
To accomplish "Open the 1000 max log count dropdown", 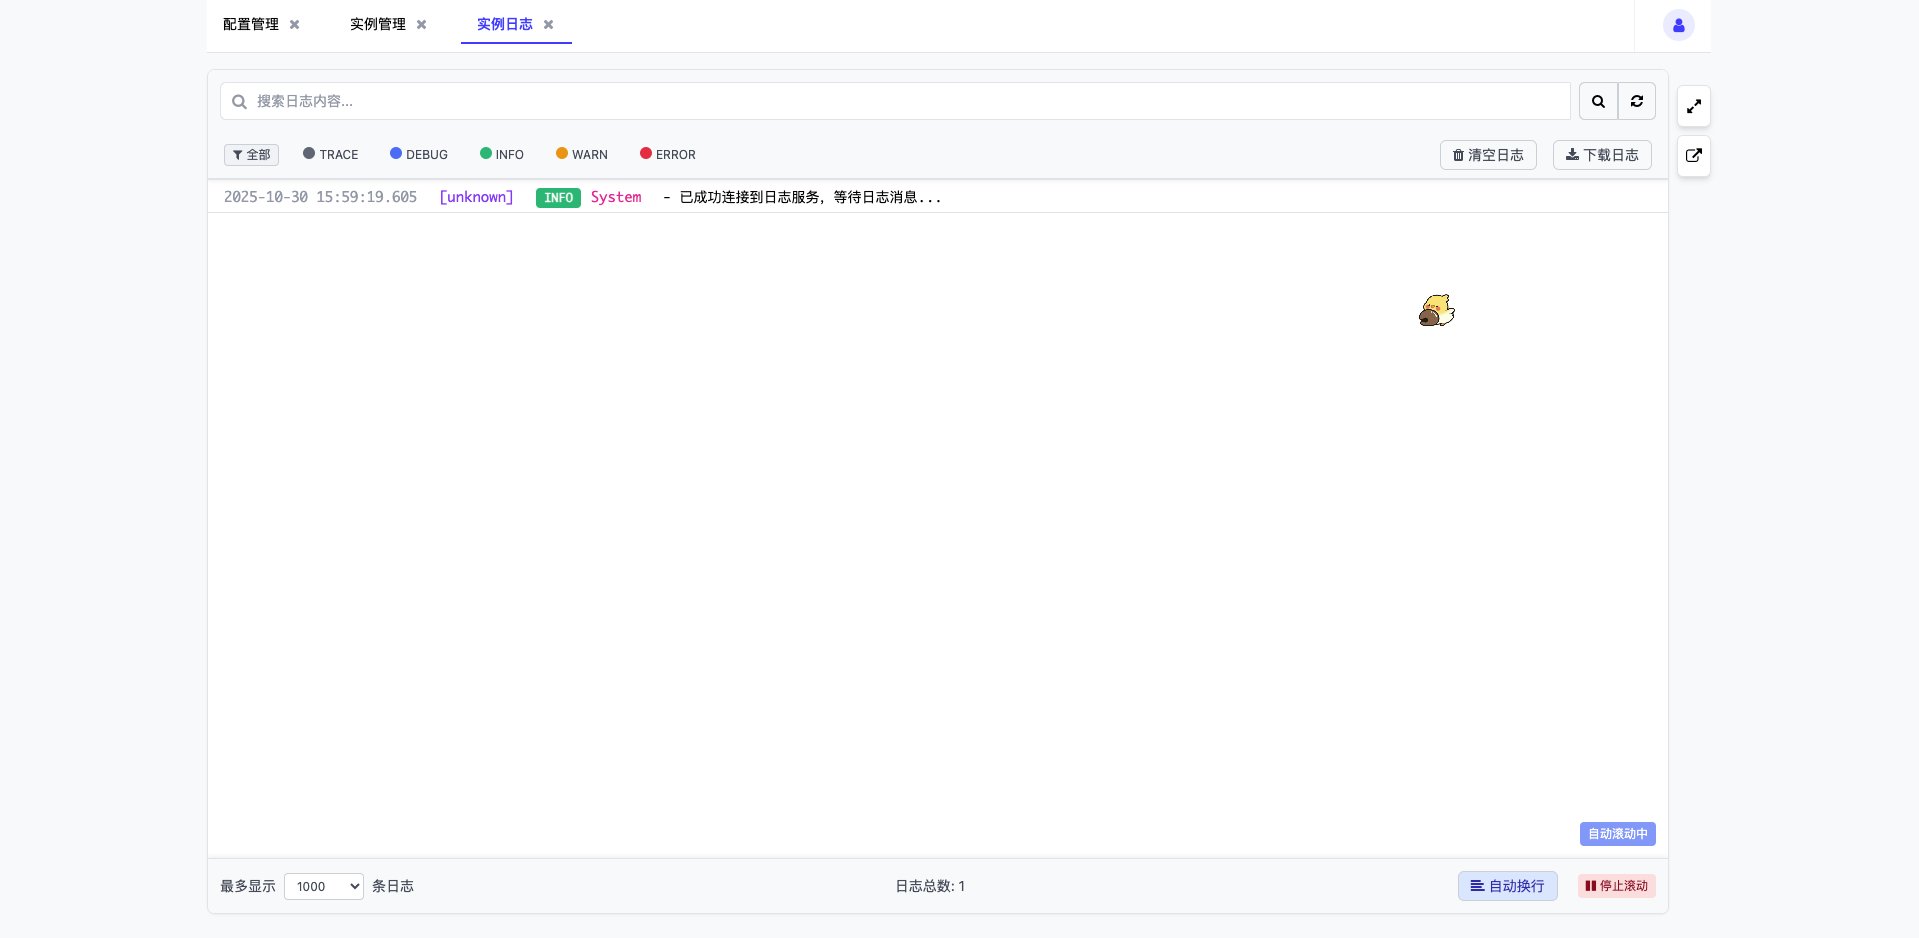I will coord(323,886).
